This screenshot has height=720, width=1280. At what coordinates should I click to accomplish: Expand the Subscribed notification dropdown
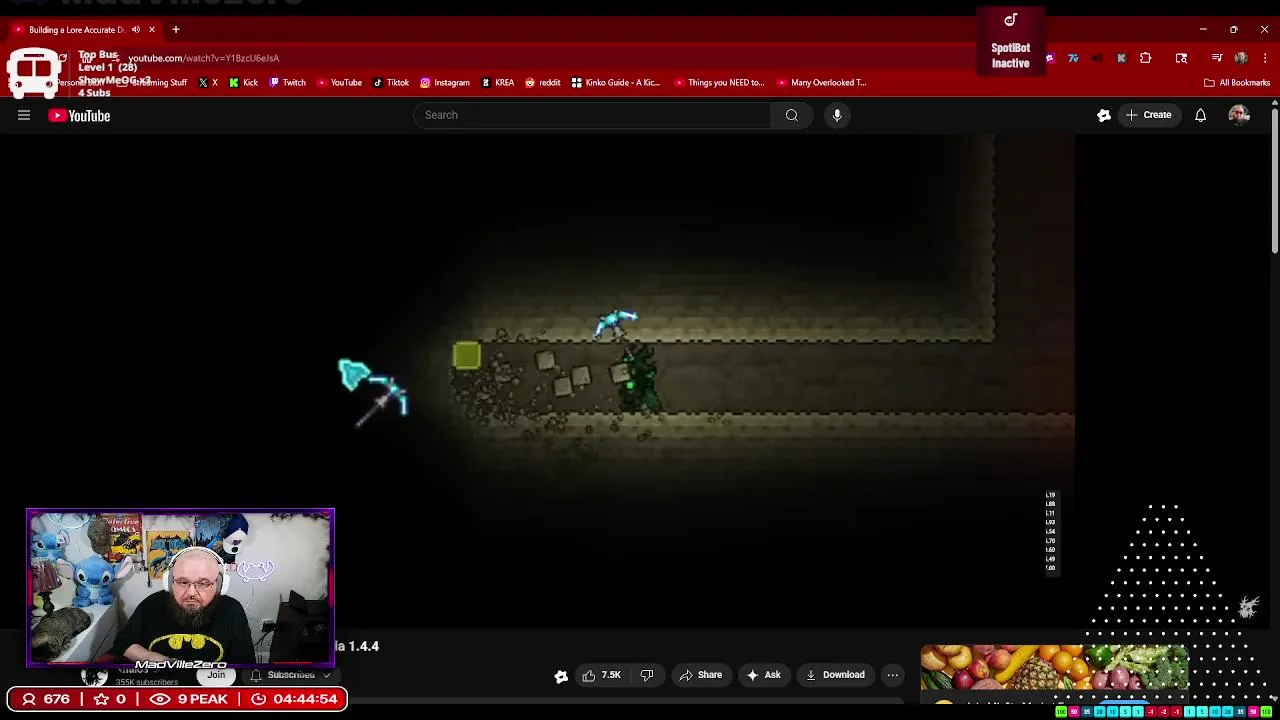291,675
